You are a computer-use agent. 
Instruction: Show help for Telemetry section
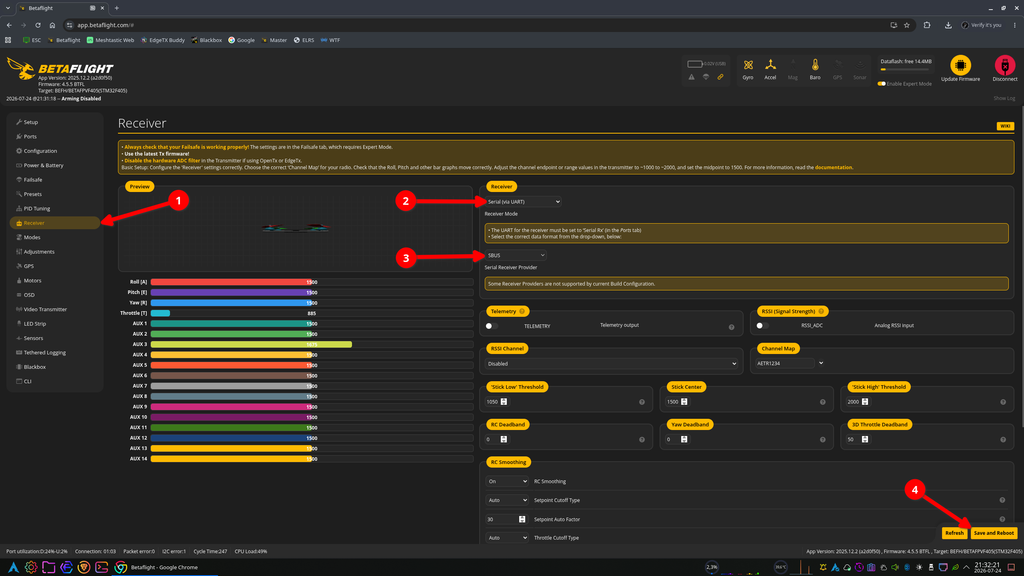coord(522,312)
